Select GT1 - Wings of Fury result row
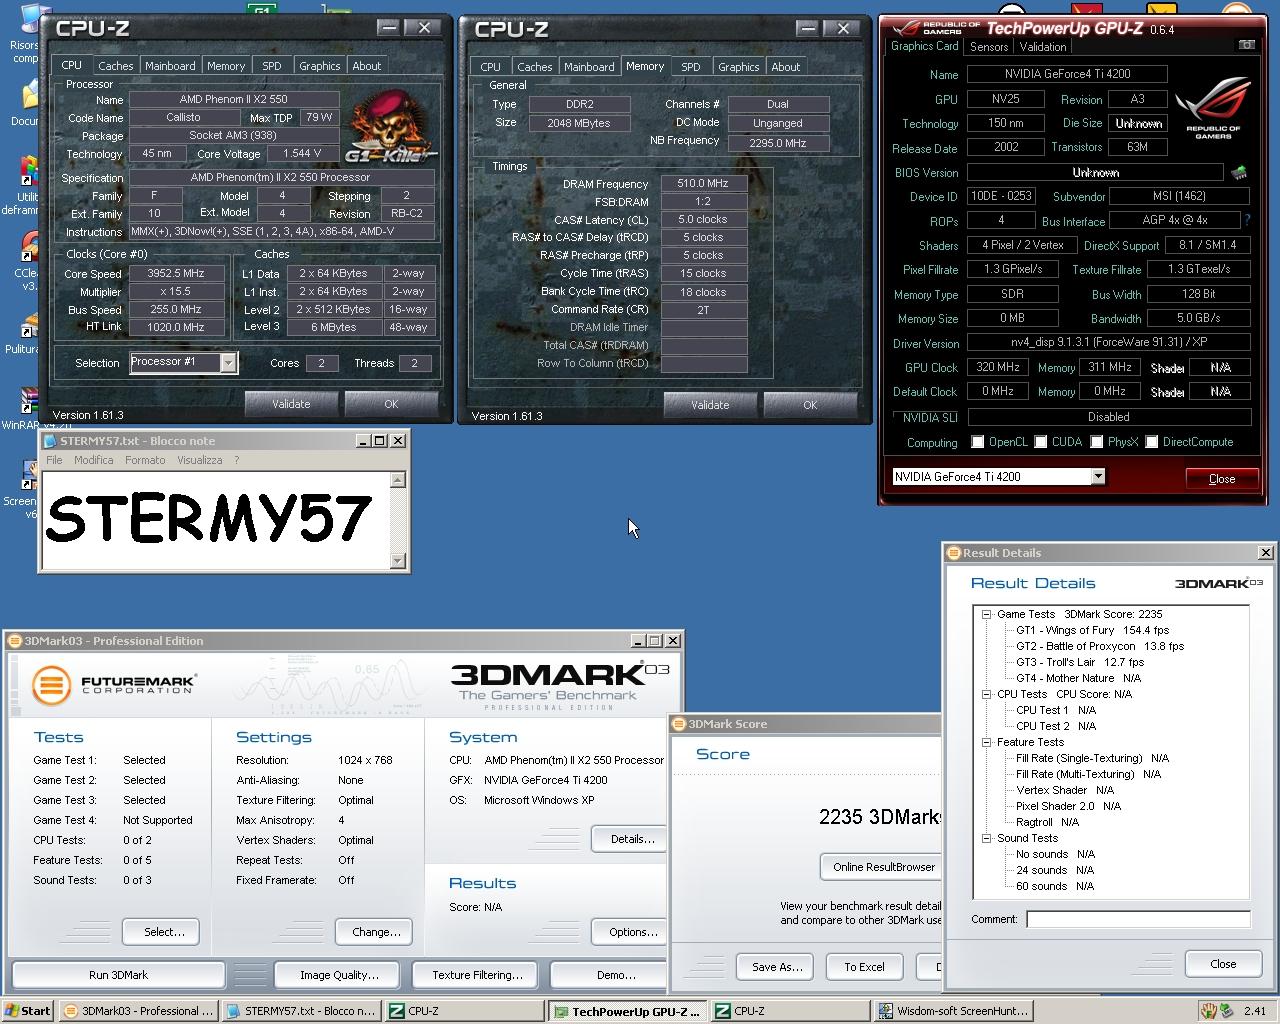The width and height of the screenshot is (1280, 1024). coord(1092,630)
